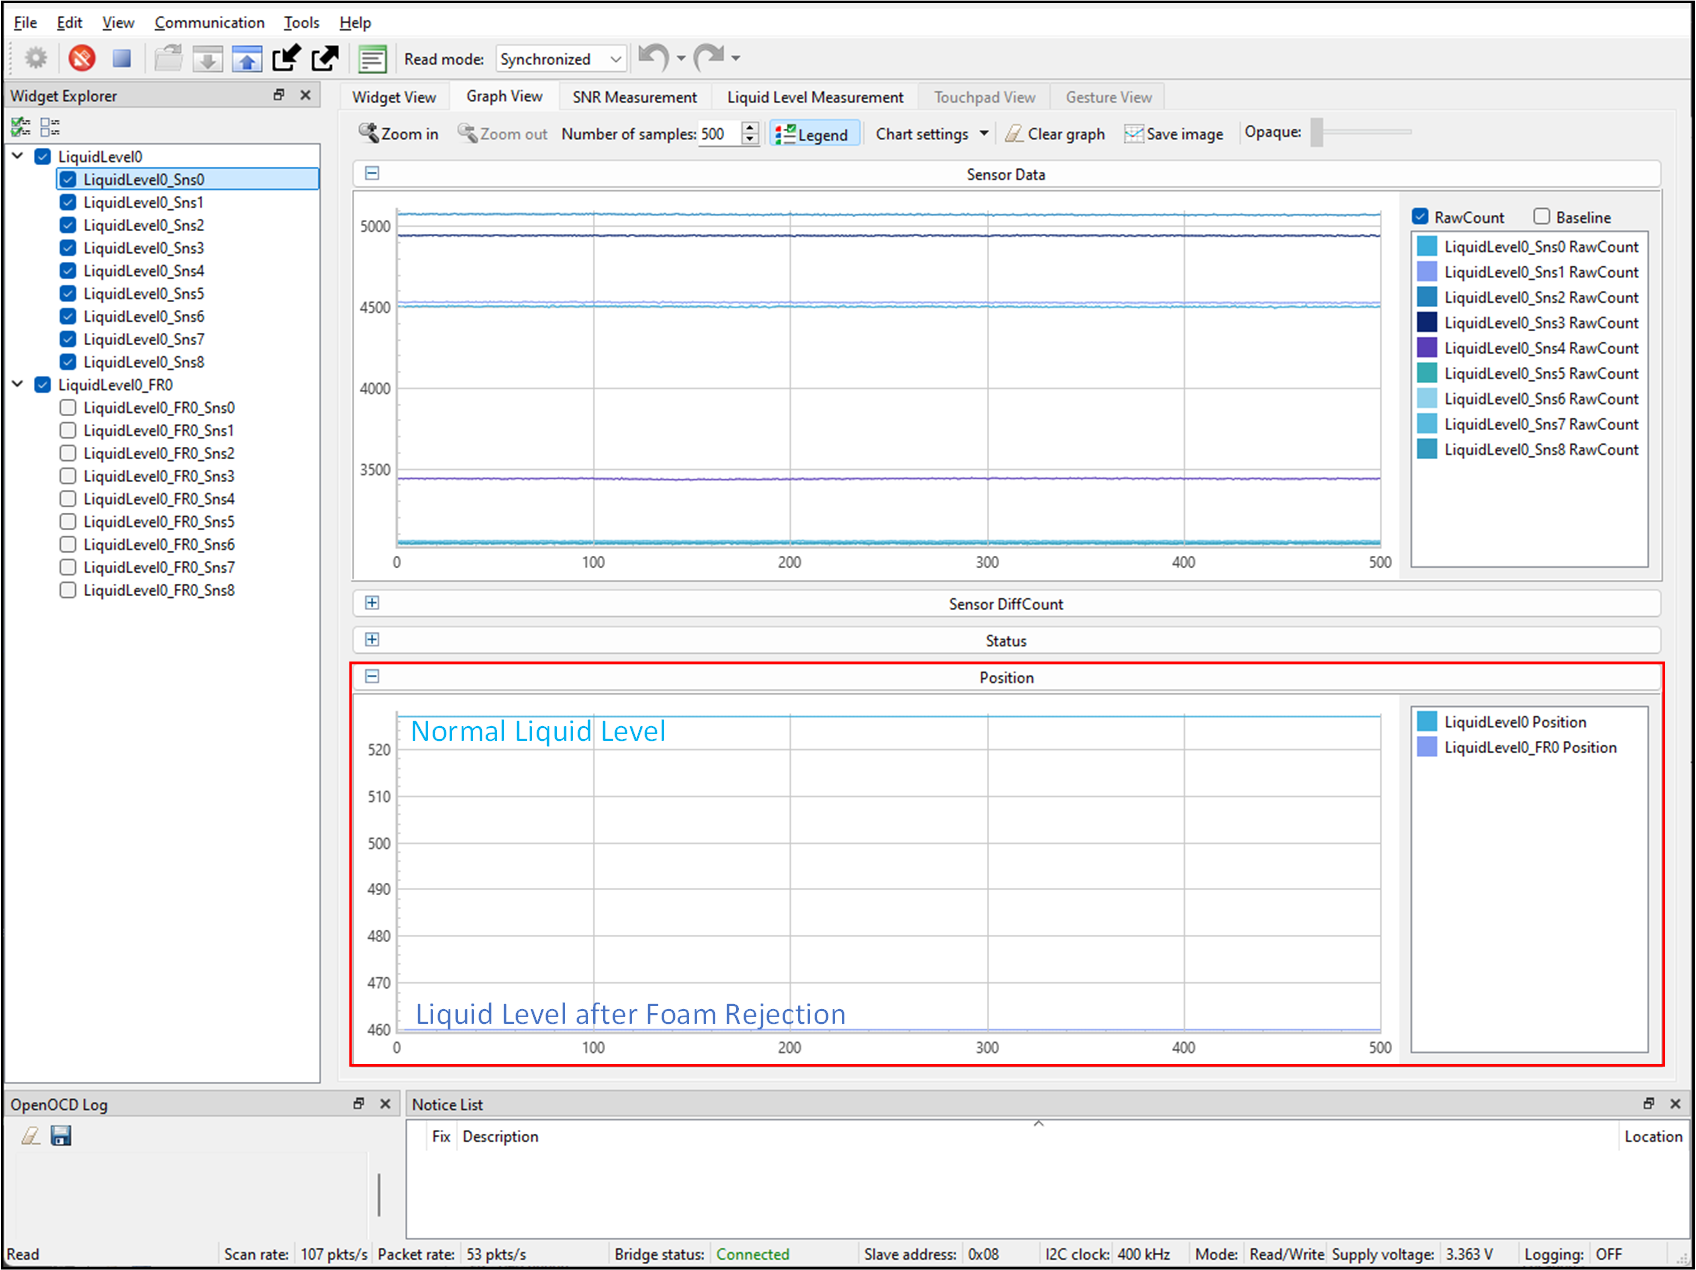Click deselect-all widgets icon in Widget Explorer
This screenshot has height=1270, width=1696.
50,127
